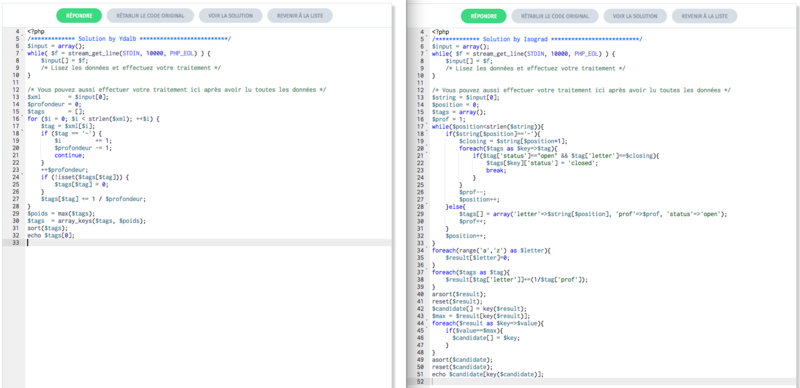The height and width of the screenshot is (388, 800).
Task: Click the 'reset($candidate);' line
Action: [x=462, y=368]
